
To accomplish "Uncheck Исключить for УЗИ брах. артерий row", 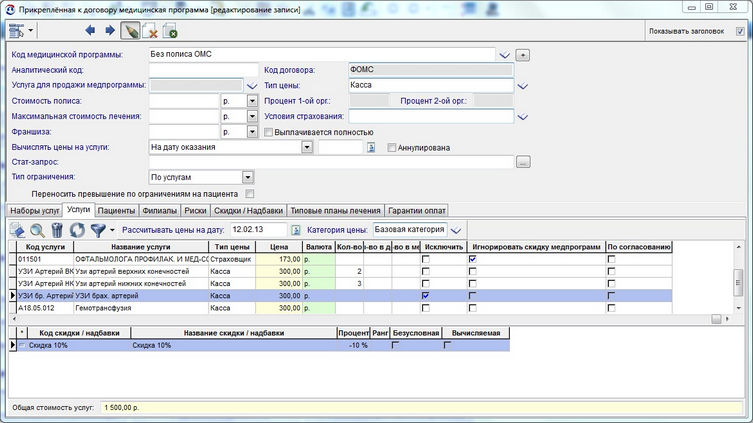I will [x=425, y=296].
